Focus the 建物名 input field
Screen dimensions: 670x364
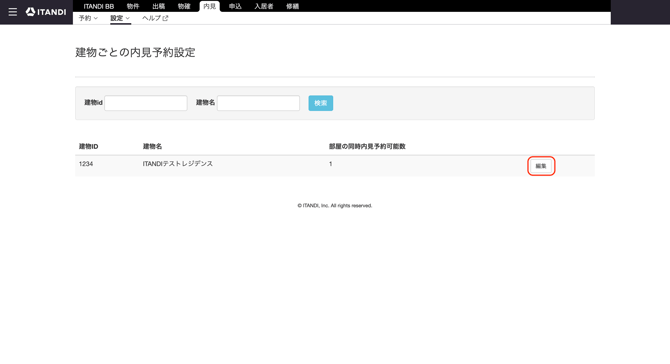point(259,103)
